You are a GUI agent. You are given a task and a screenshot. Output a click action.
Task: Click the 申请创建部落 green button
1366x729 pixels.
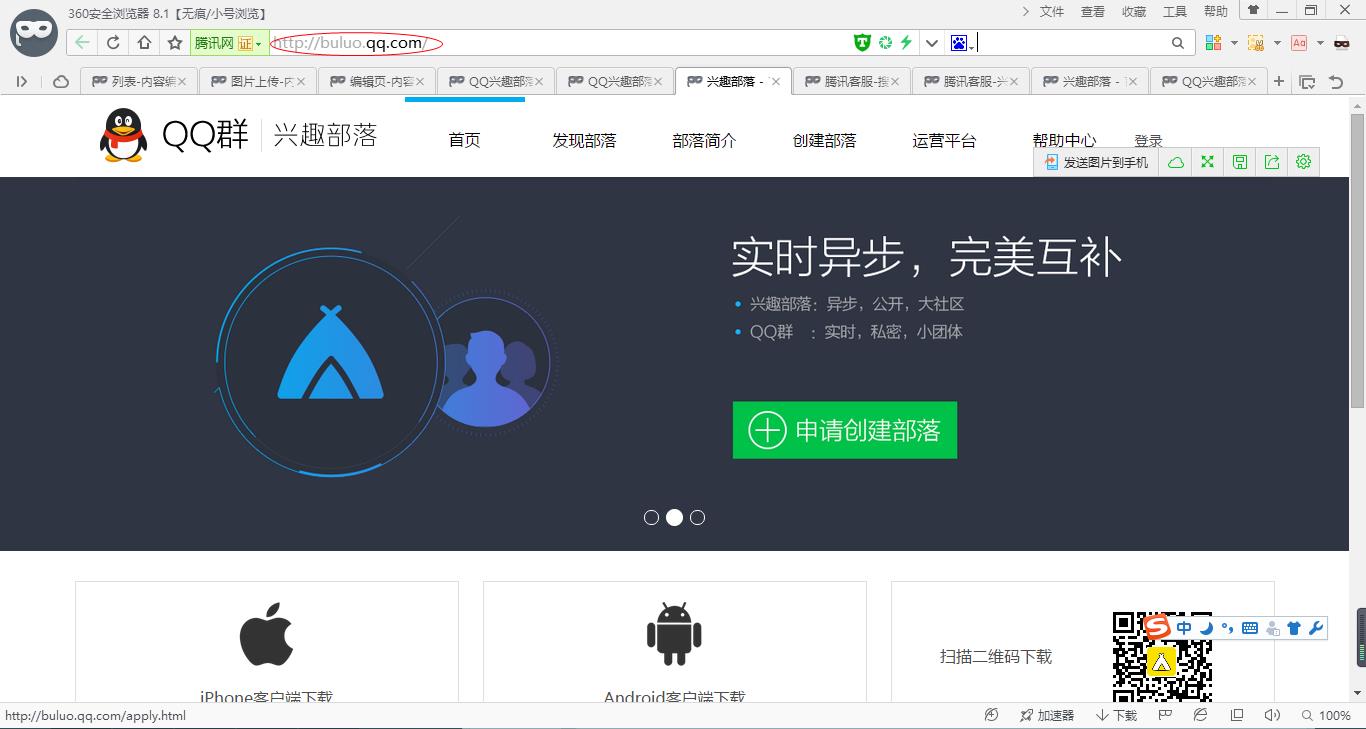(x=845, y=430)
